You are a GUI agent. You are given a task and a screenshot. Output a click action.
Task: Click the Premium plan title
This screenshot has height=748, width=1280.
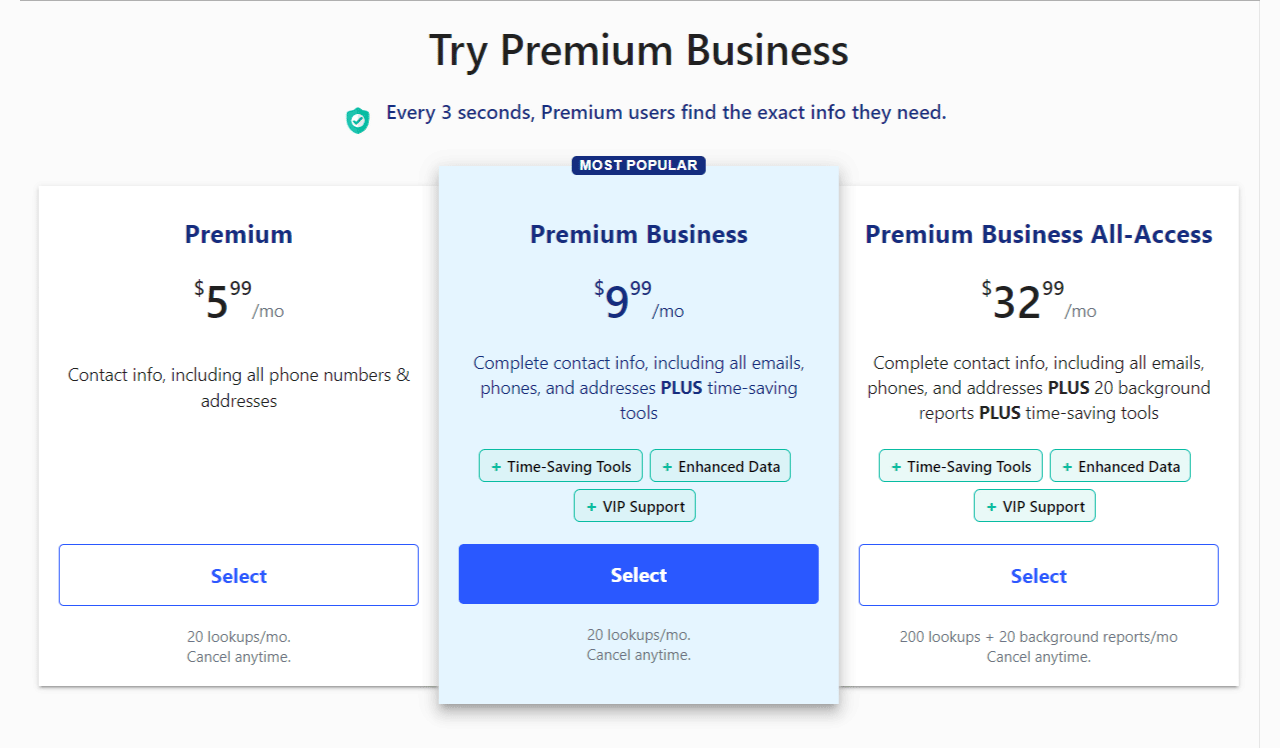(238, 234)
